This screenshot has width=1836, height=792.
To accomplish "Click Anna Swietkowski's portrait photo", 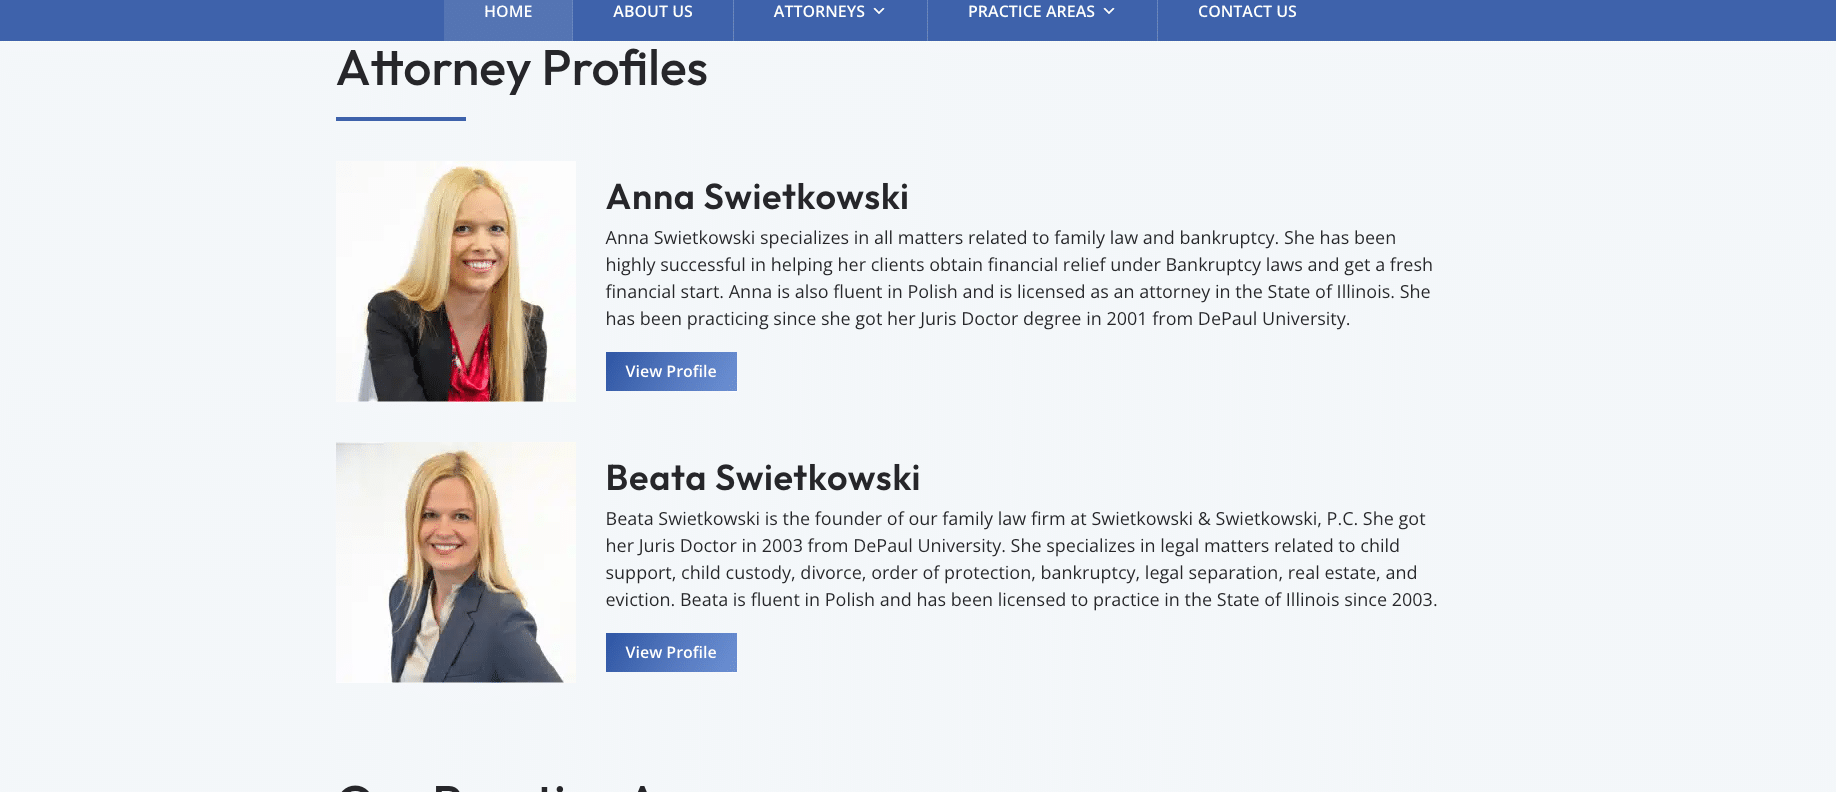I will 456,281.
